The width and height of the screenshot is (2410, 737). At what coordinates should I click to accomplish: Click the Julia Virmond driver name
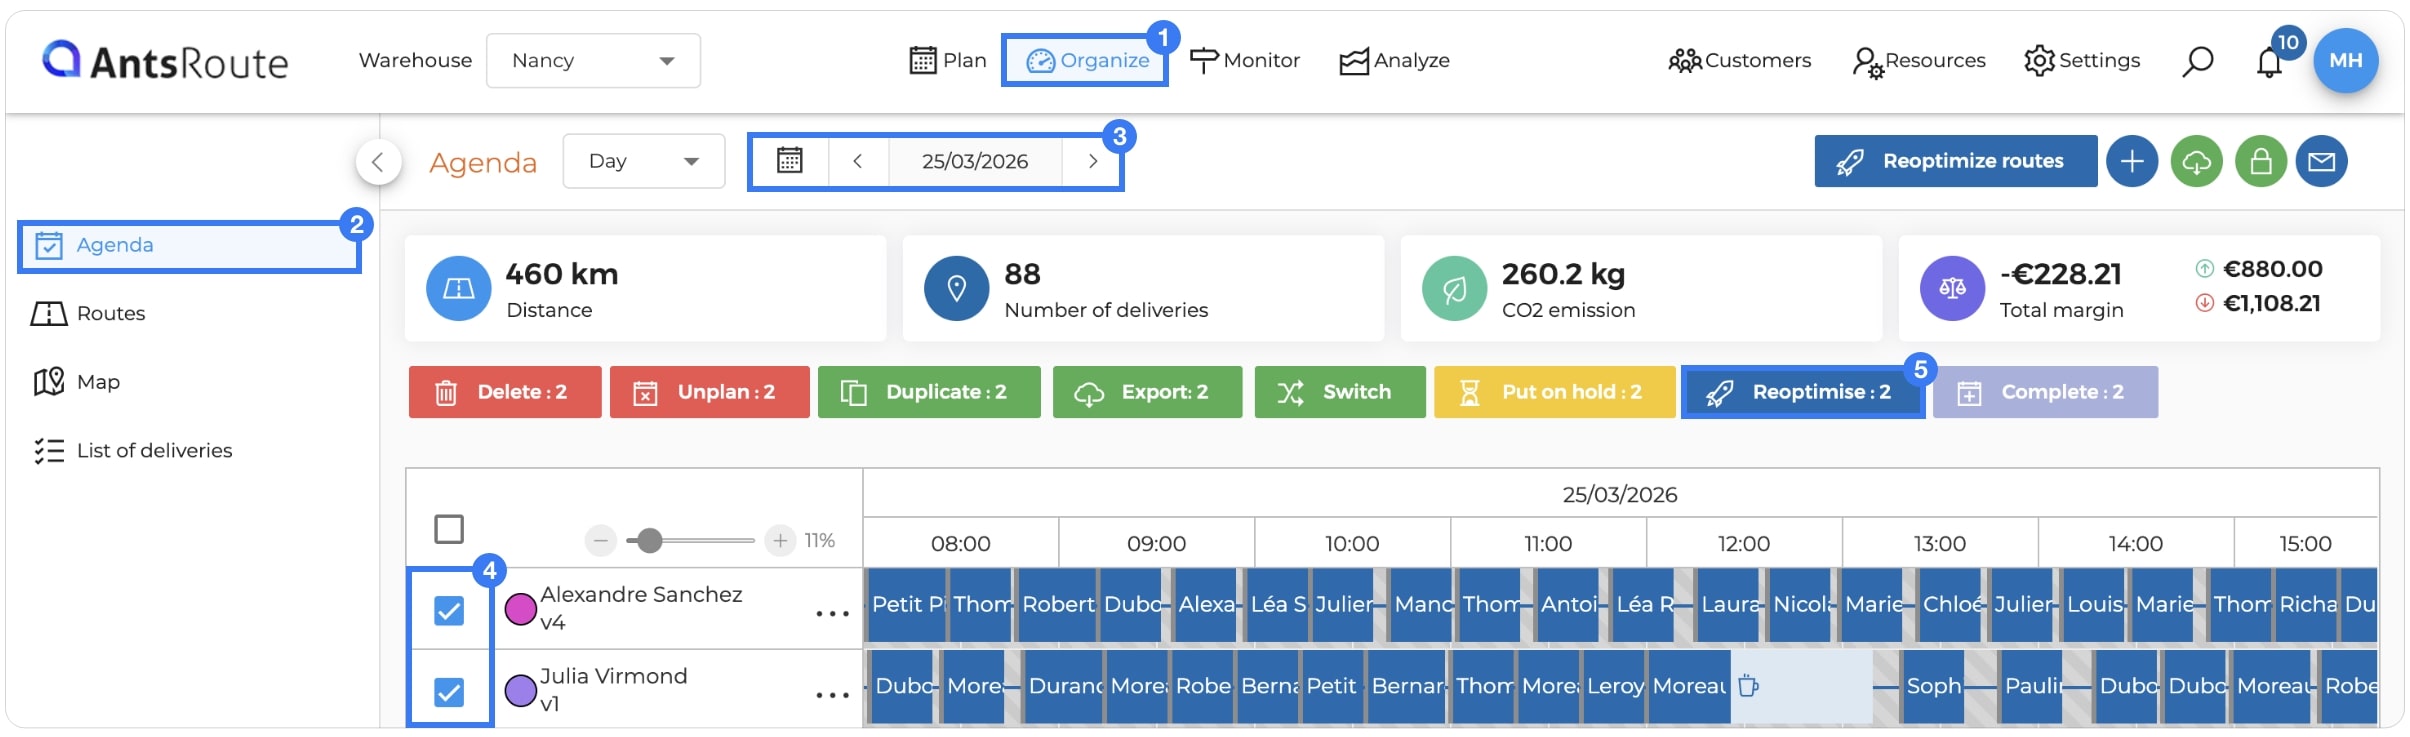point(613,677)
